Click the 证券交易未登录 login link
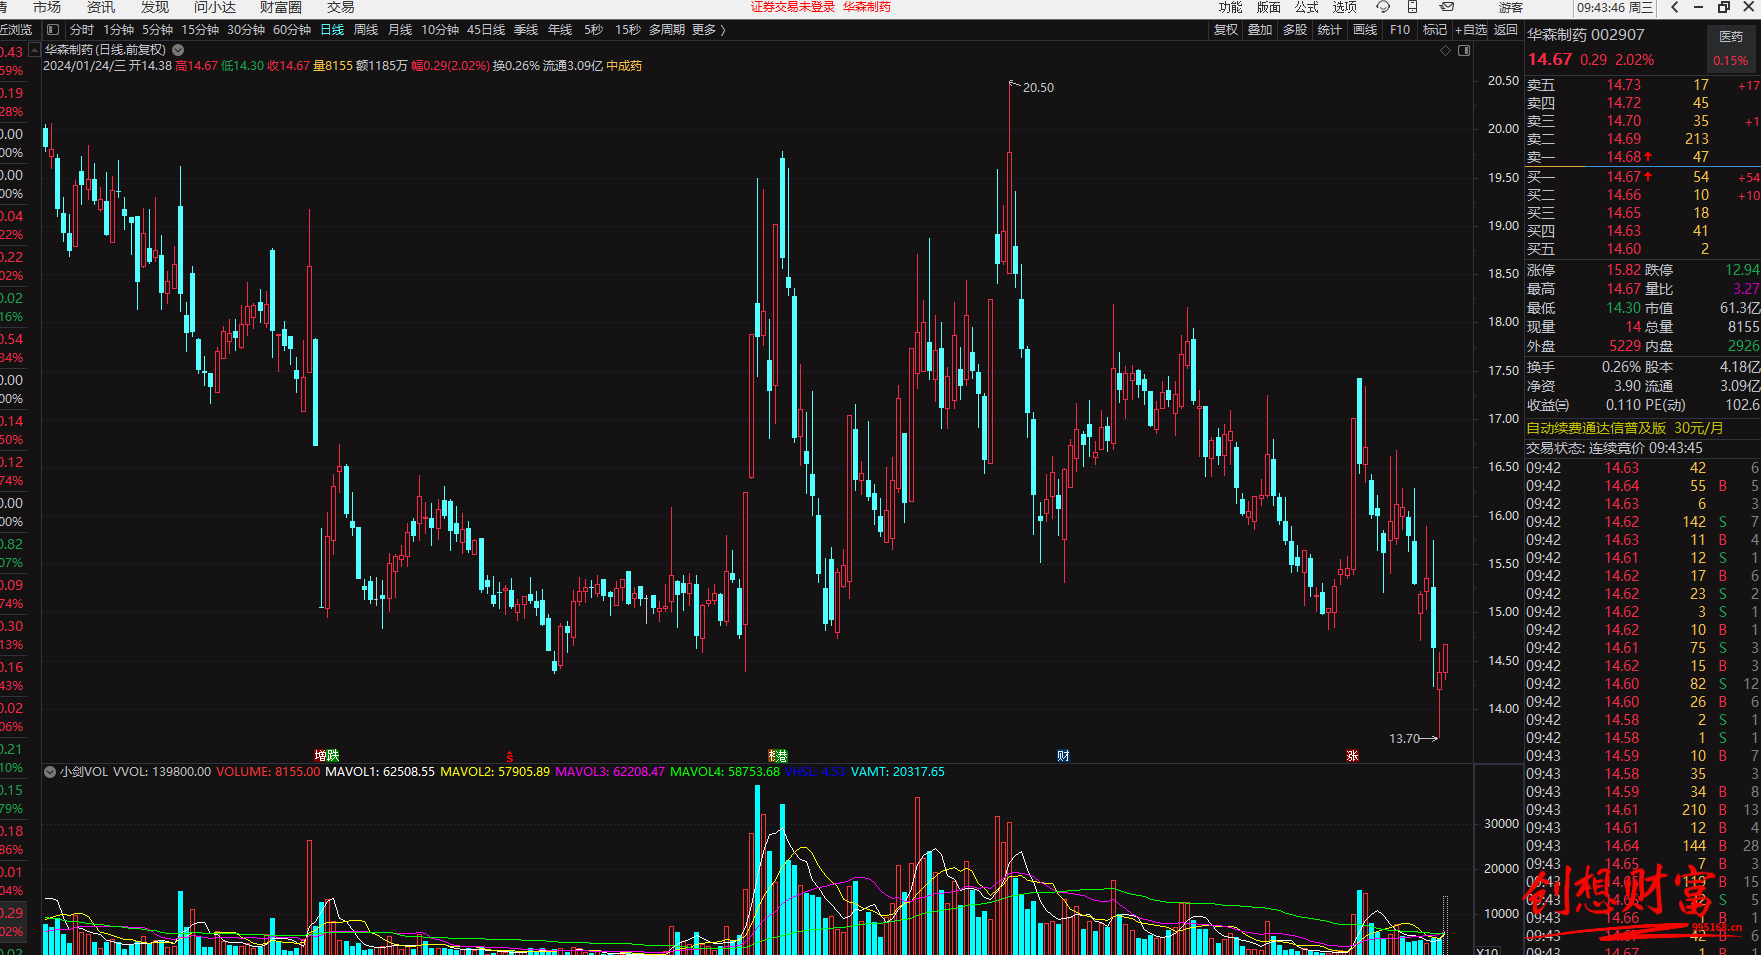 point(793,7)
